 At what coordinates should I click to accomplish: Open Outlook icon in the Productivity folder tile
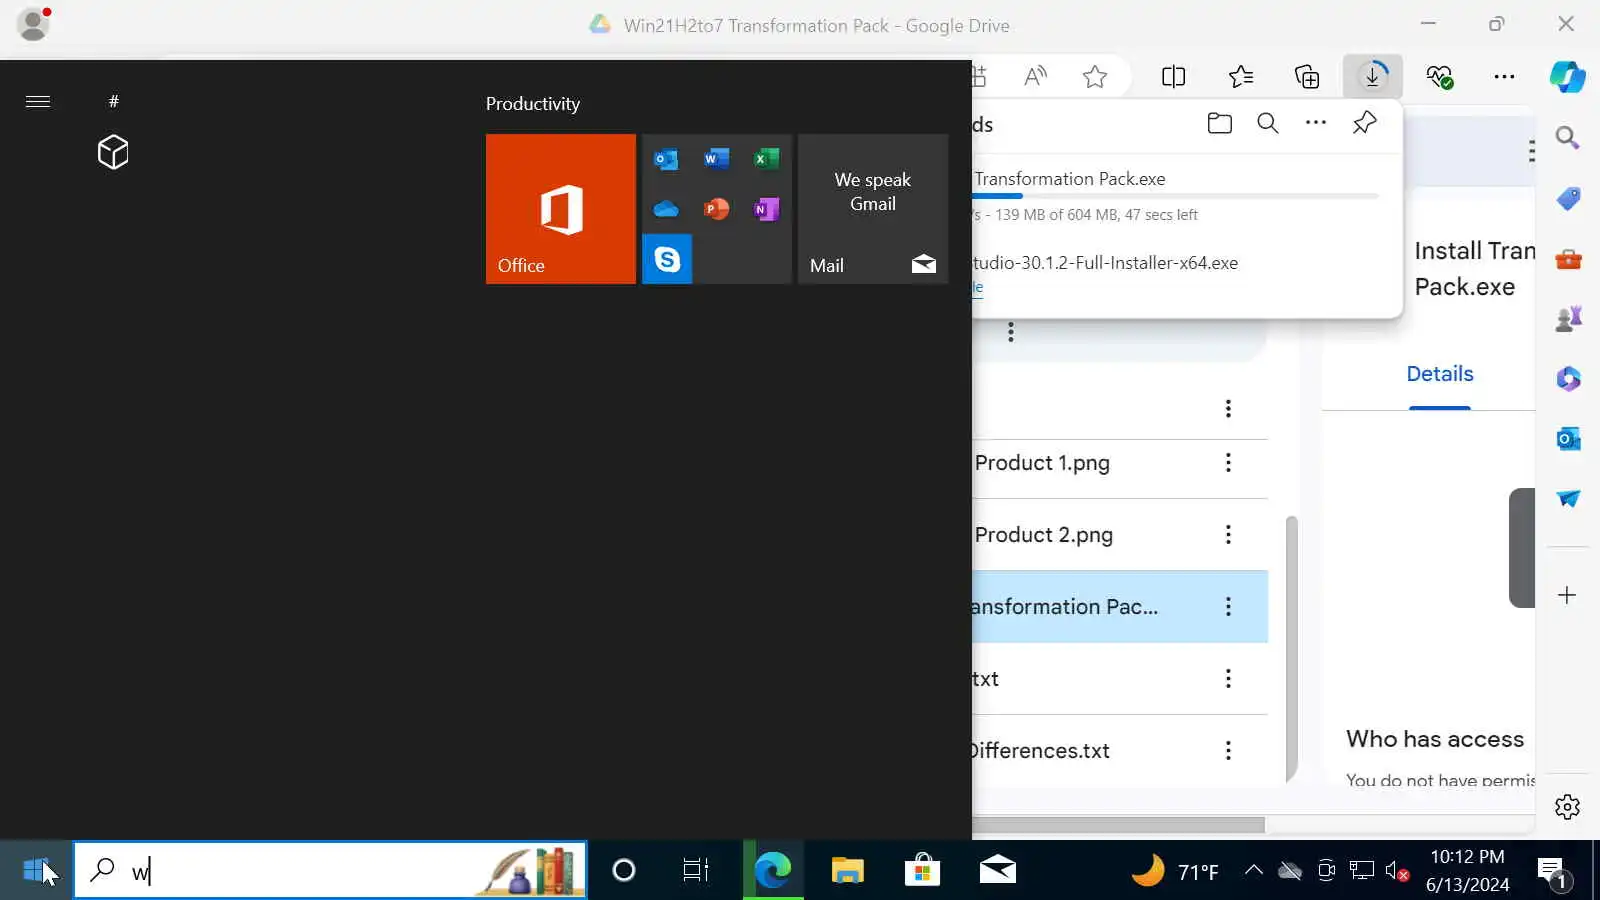click(x=666, y=159)
